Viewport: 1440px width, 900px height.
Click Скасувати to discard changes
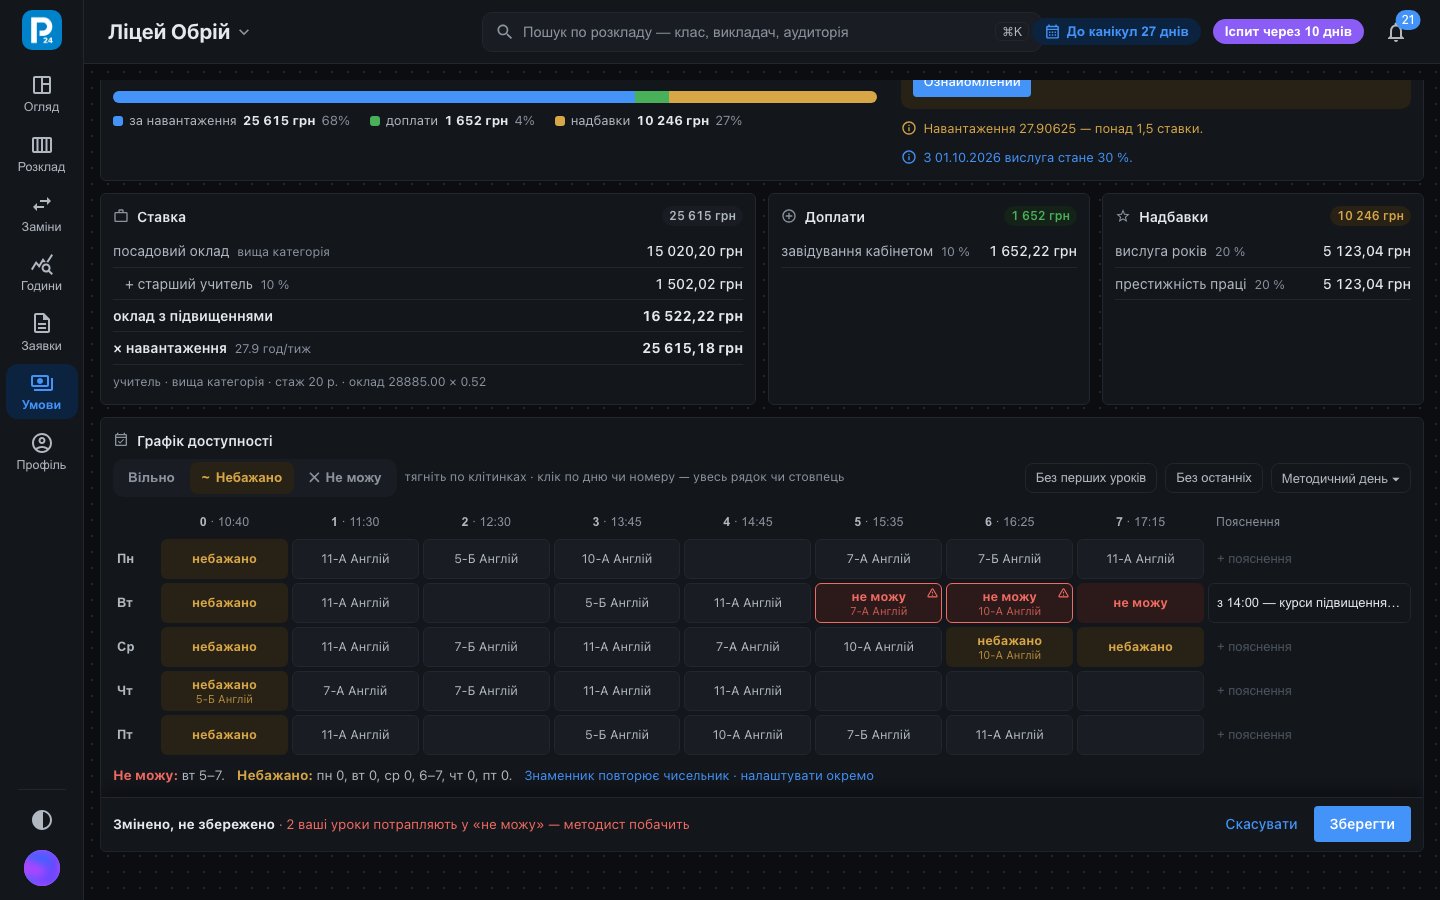point(1261,824)
